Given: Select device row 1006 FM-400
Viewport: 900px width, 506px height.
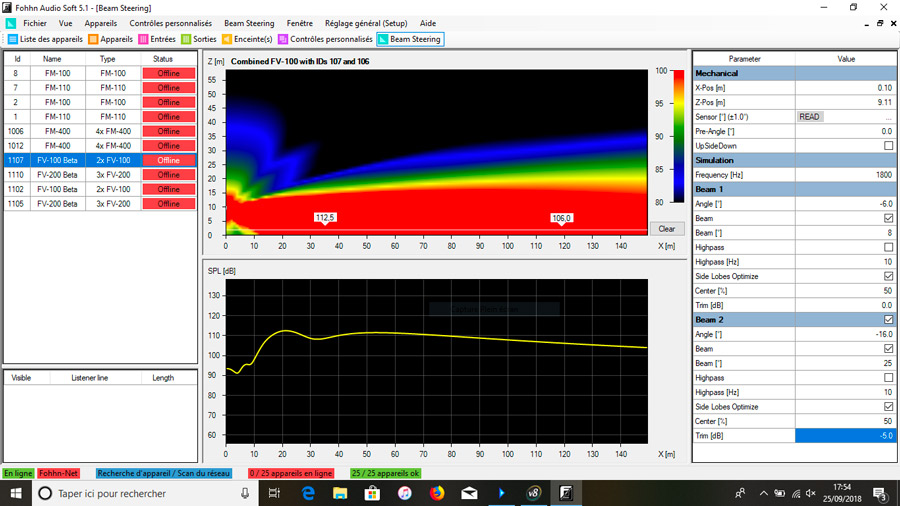Looking at the screenshot, I should pos(100,131).
